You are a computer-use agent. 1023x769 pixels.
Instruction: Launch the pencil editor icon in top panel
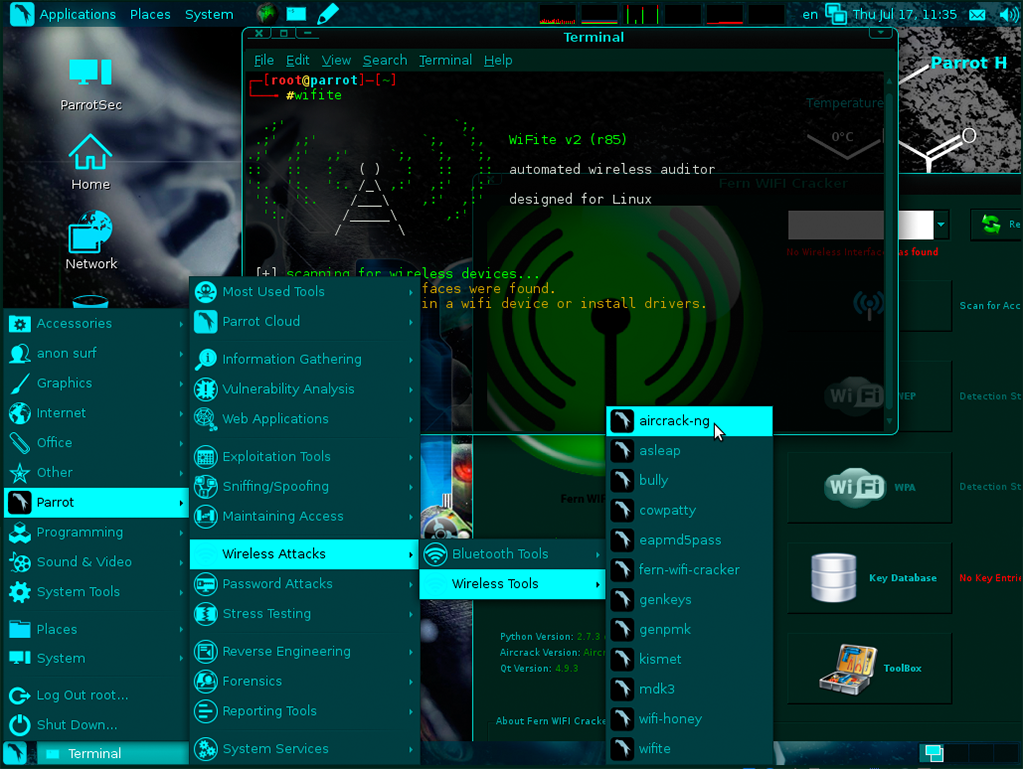click(x=328, y=14)
